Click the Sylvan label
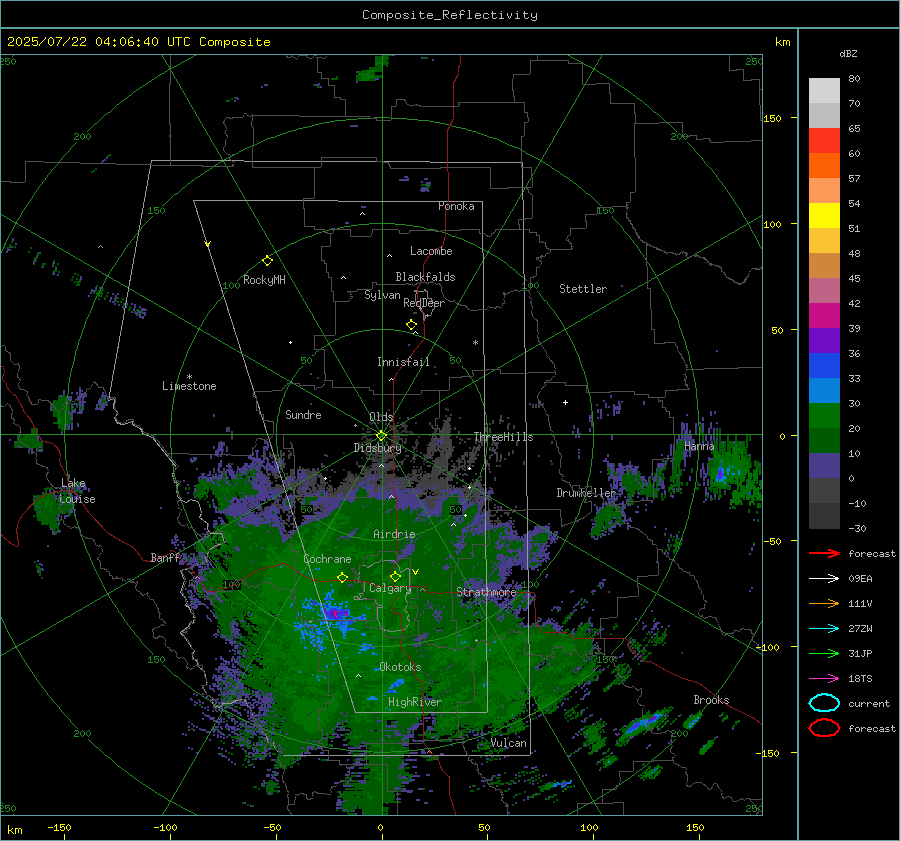Viewport: 900px width, 841px height. pos(382,295)
